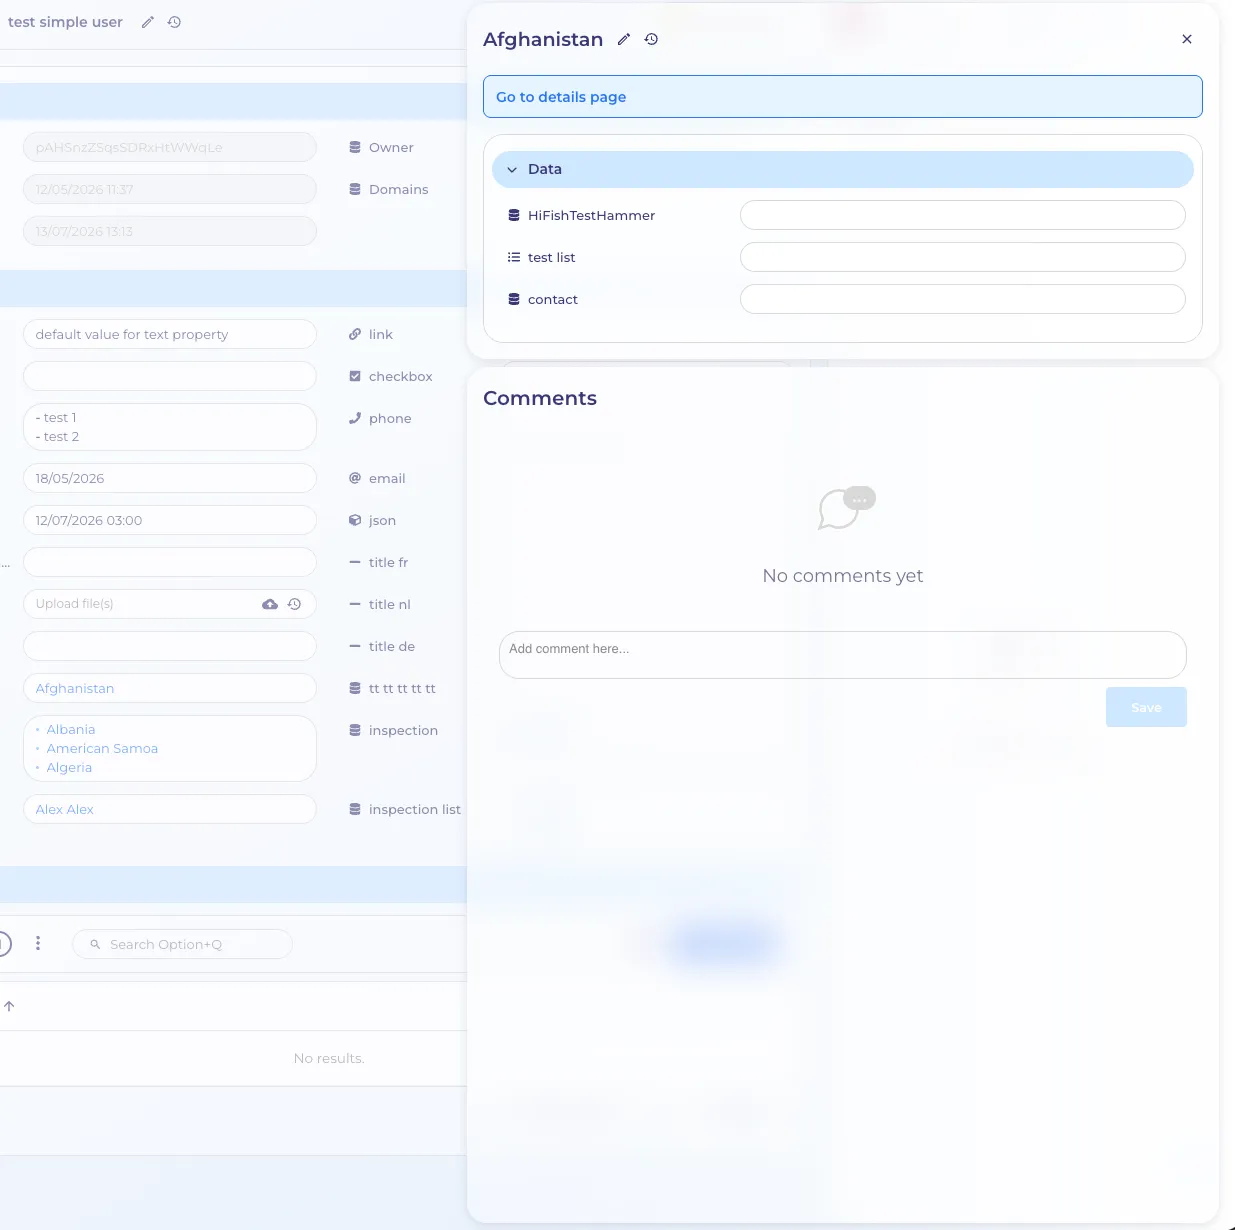This screenshot has height=1230, width=1235.
Task: Click the phone property icon
Action: 355,418
